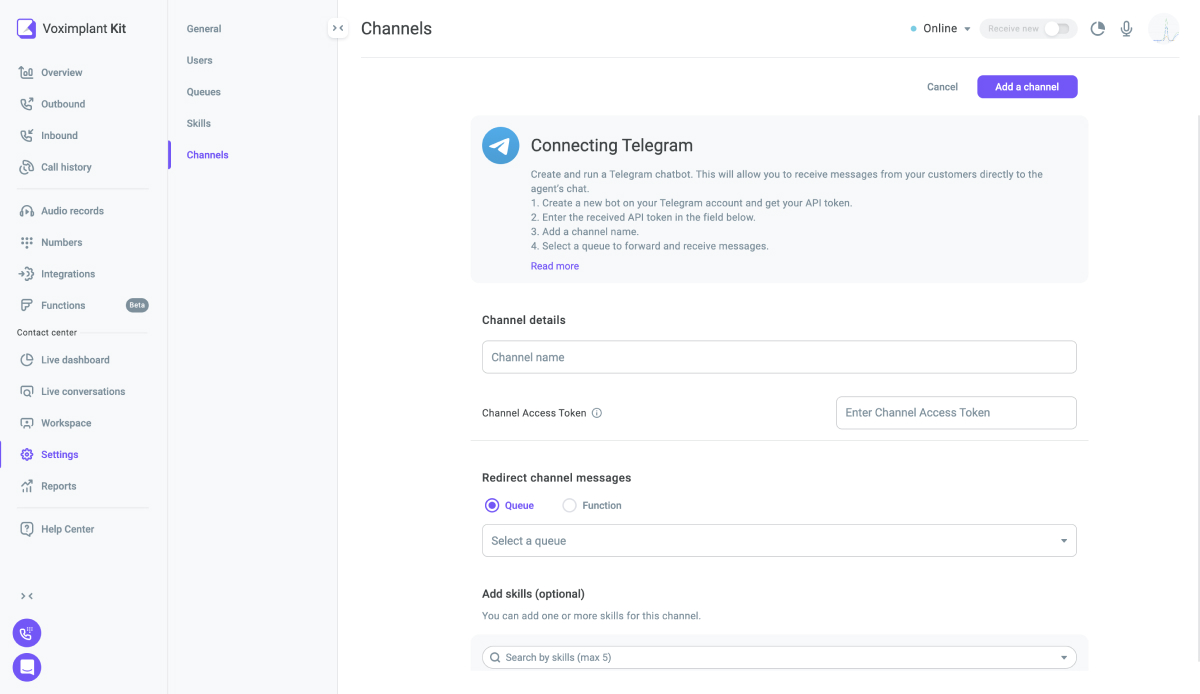This screenshot has width=1200, height=694.
Task: Click the Telegram logo icon
Action: 501,145
